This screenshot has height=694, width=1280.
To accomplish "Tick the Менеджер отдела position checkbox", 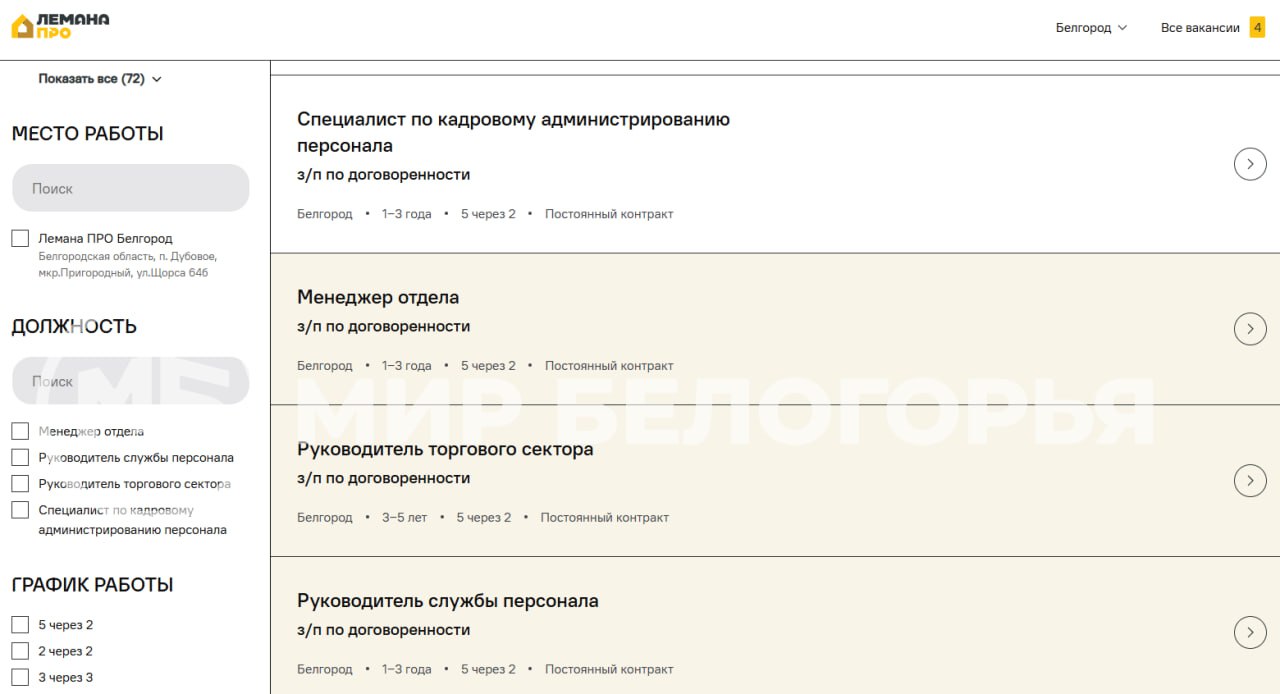I will (20, 431).
